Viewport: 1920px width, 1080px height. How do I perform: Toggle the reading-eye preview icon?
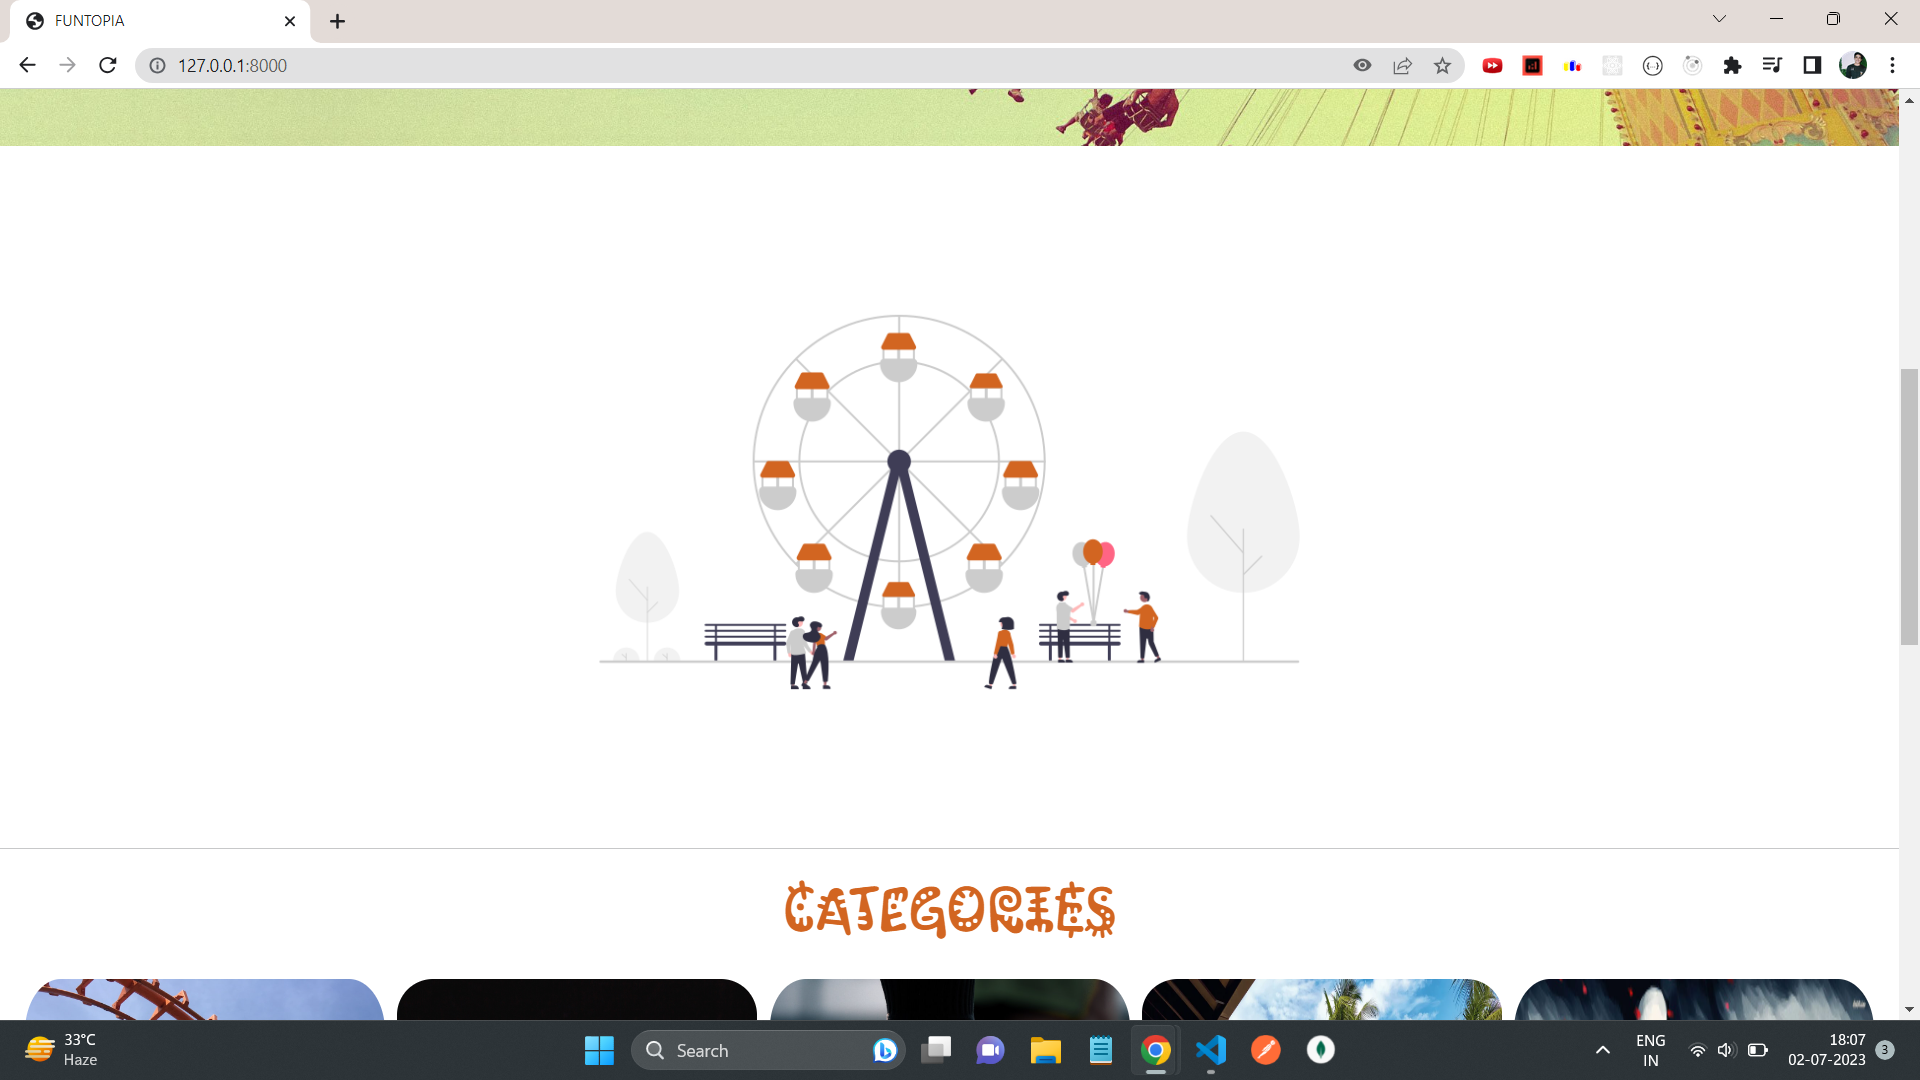pyautogui.click(x=1362, y=65)
